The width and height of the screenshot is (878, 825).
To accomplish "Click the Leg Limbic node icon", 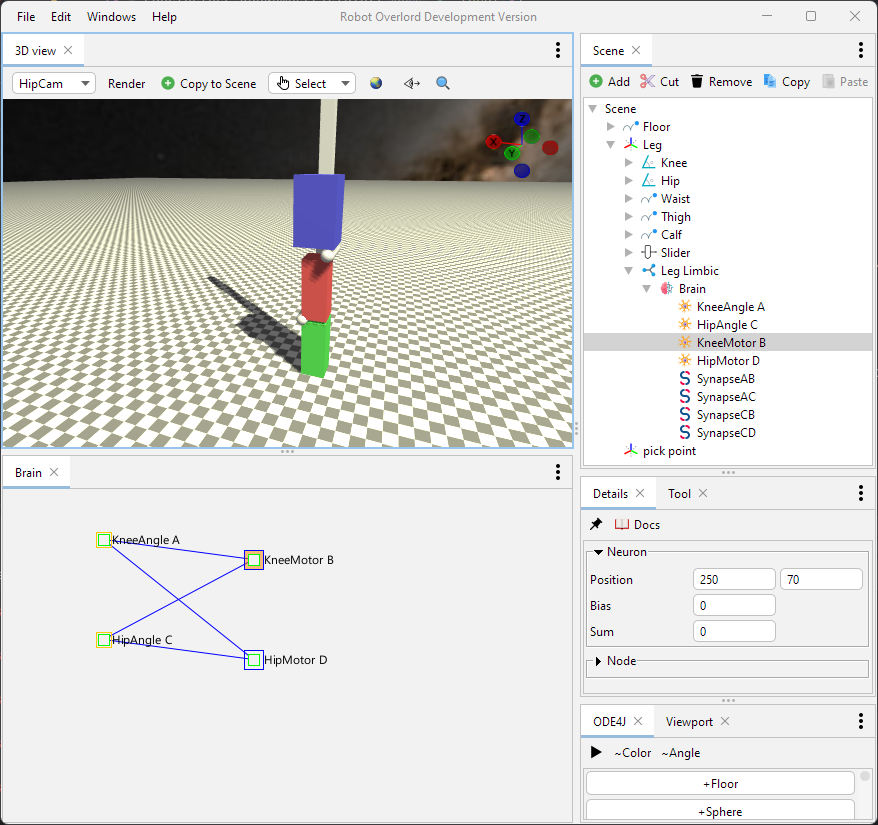I will tap(648, 271).
